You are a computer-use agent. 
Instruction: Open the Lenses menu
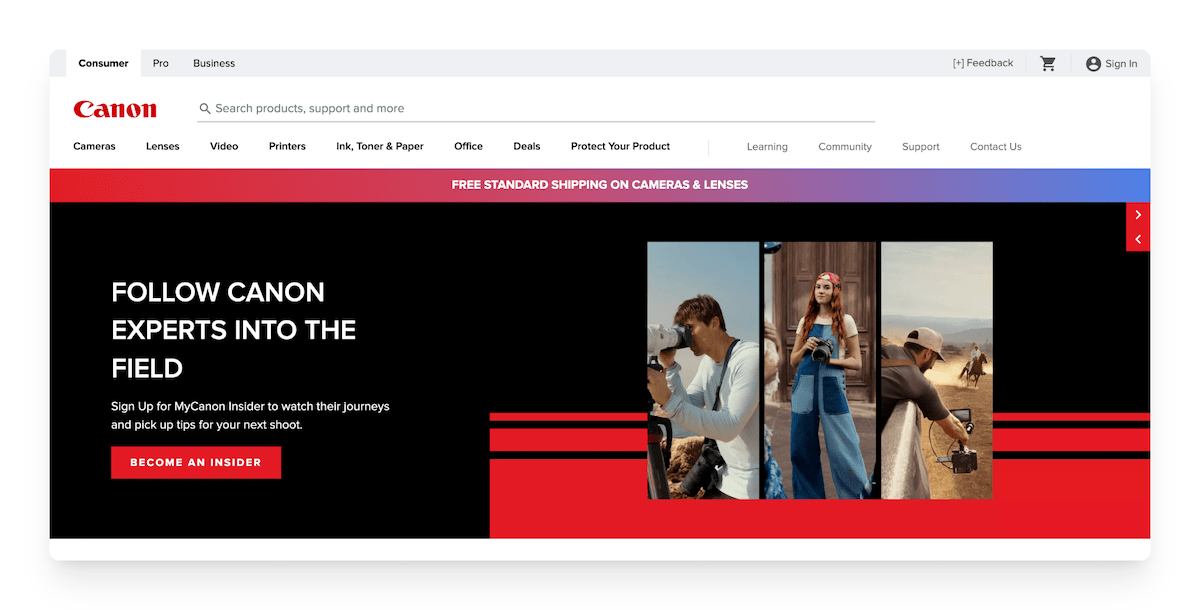coord(163,146)
